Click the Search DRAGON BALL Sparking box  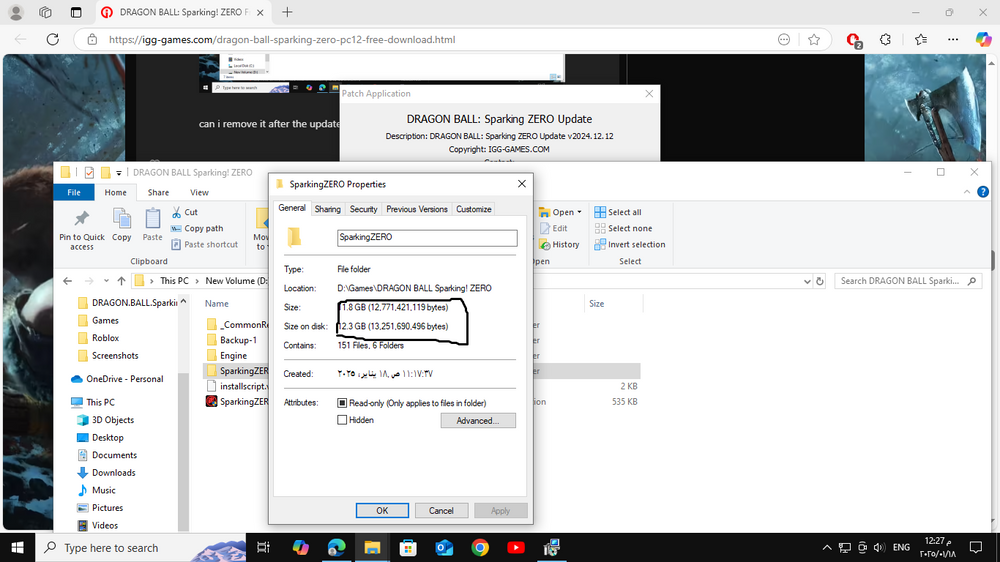coord(907,281)
